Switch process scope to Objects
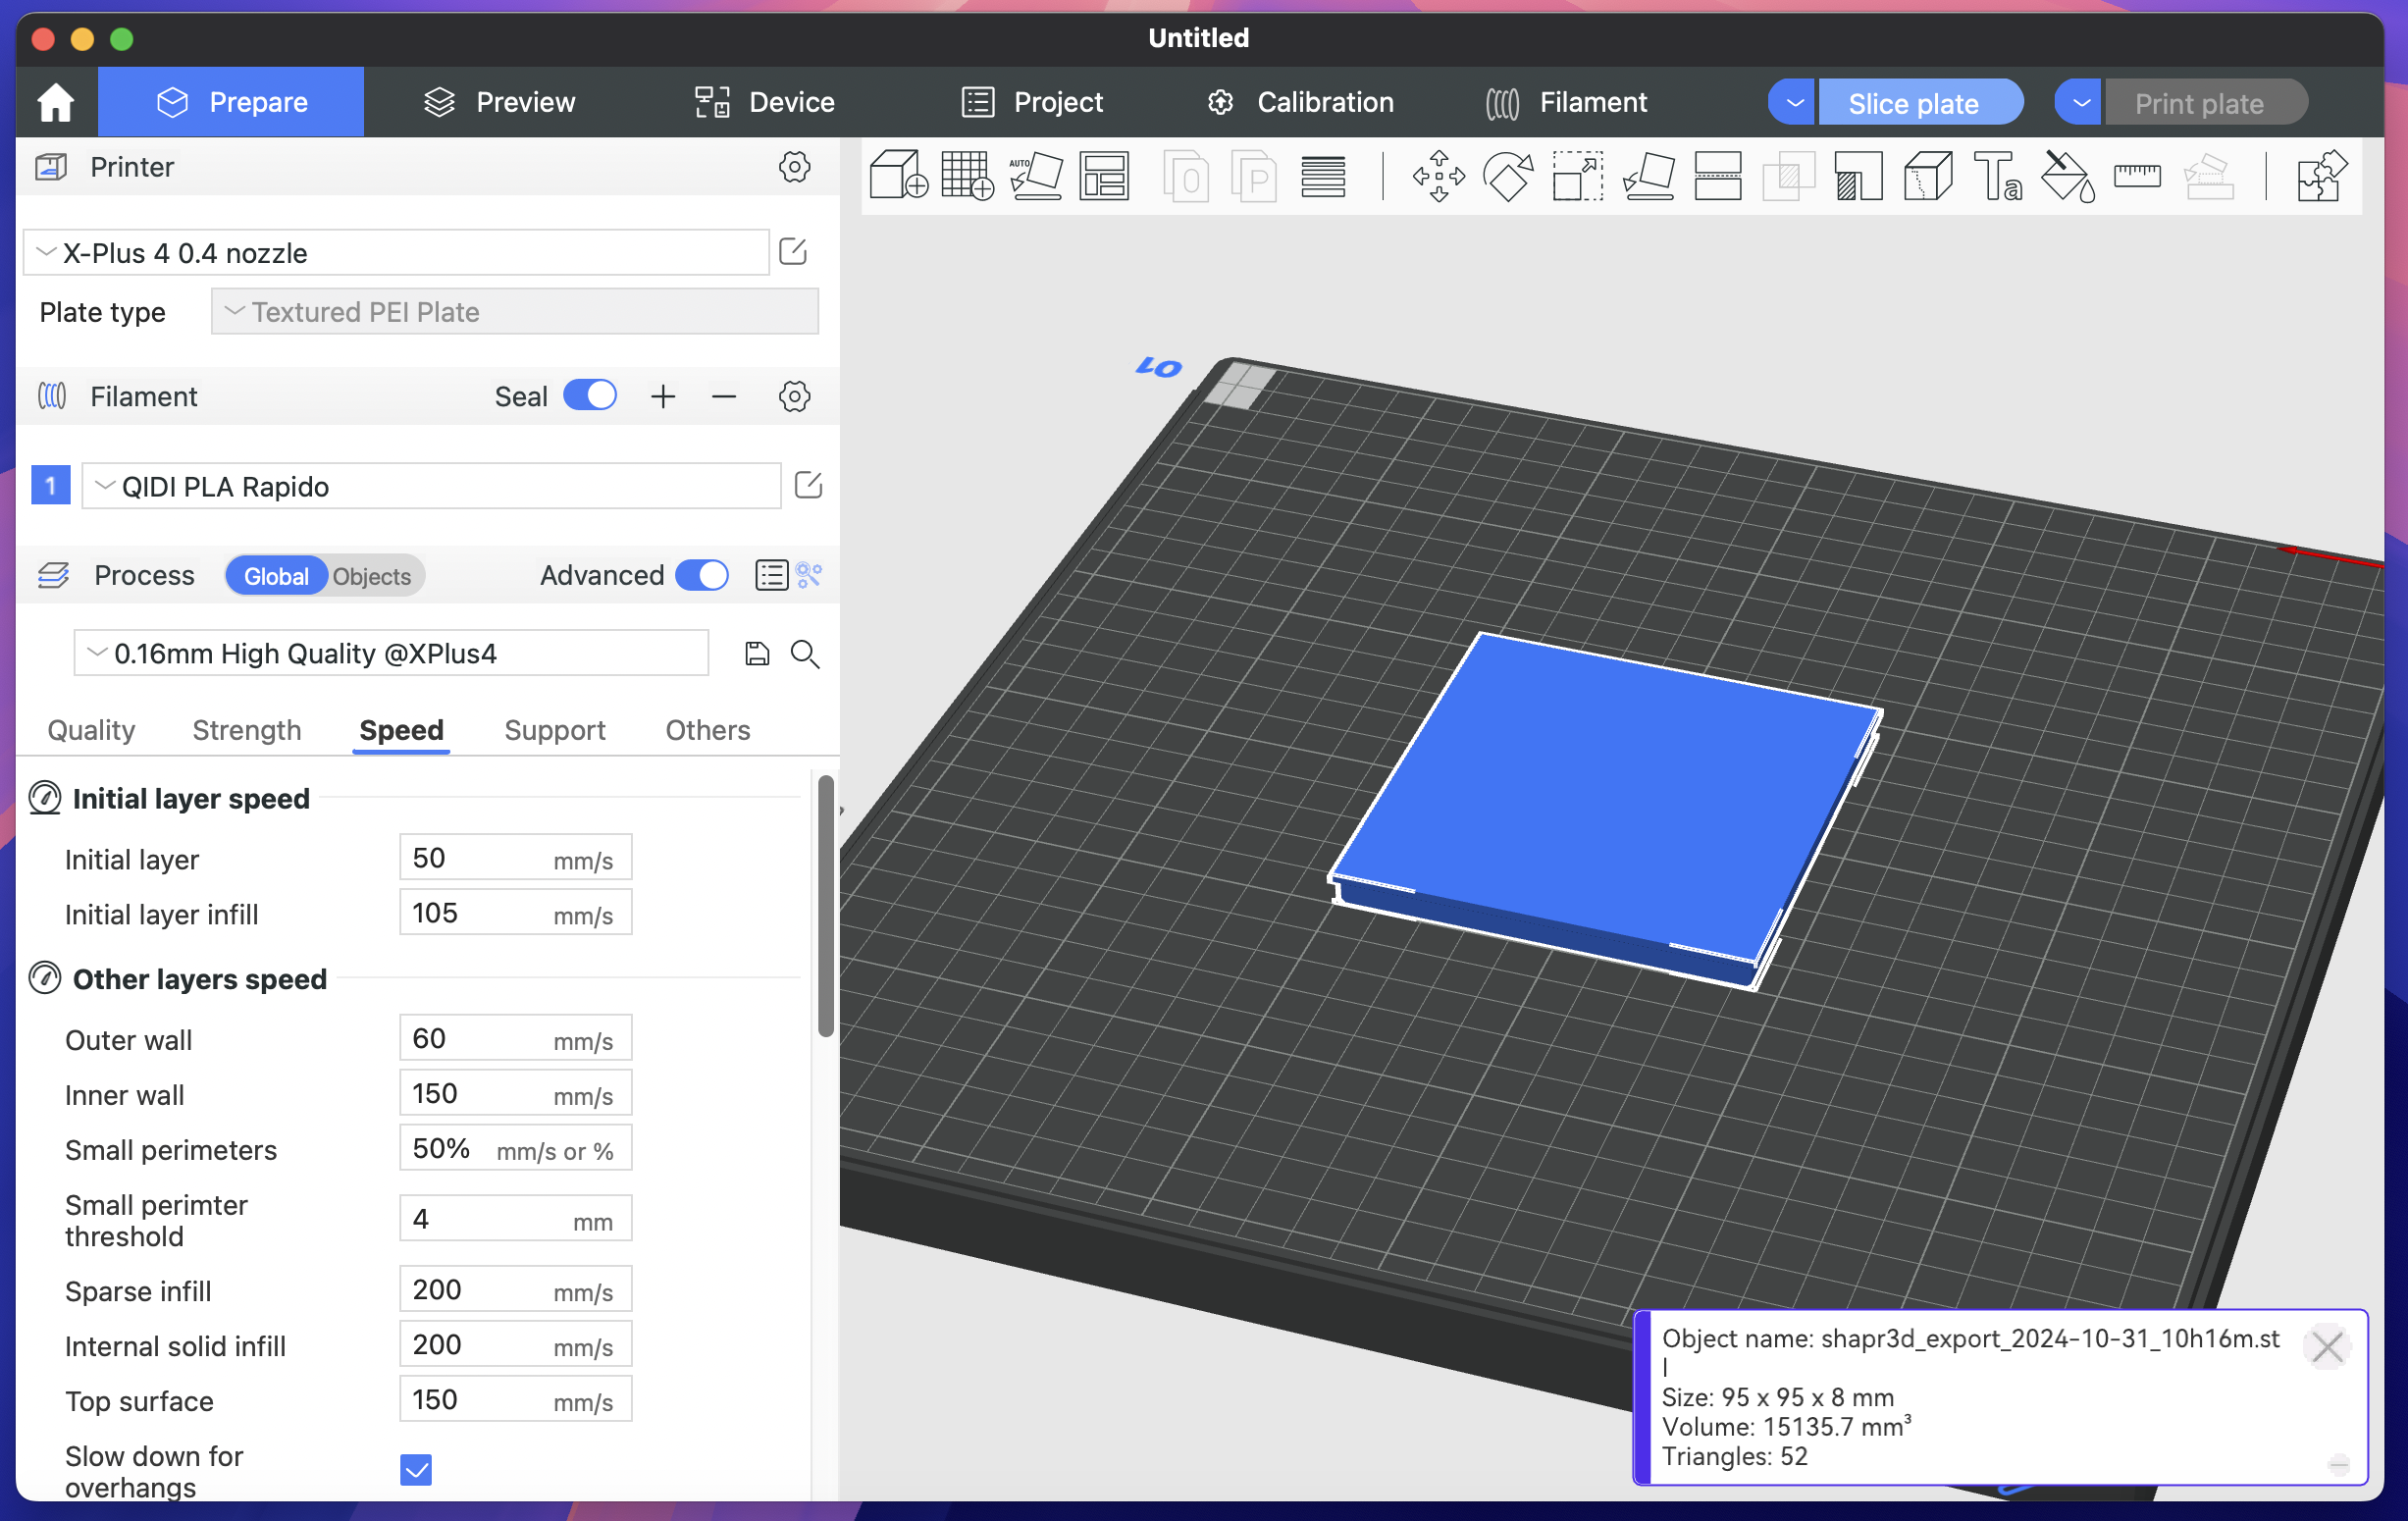The width and height of the screenshot is (2408, 1521). tap(372, 576)
